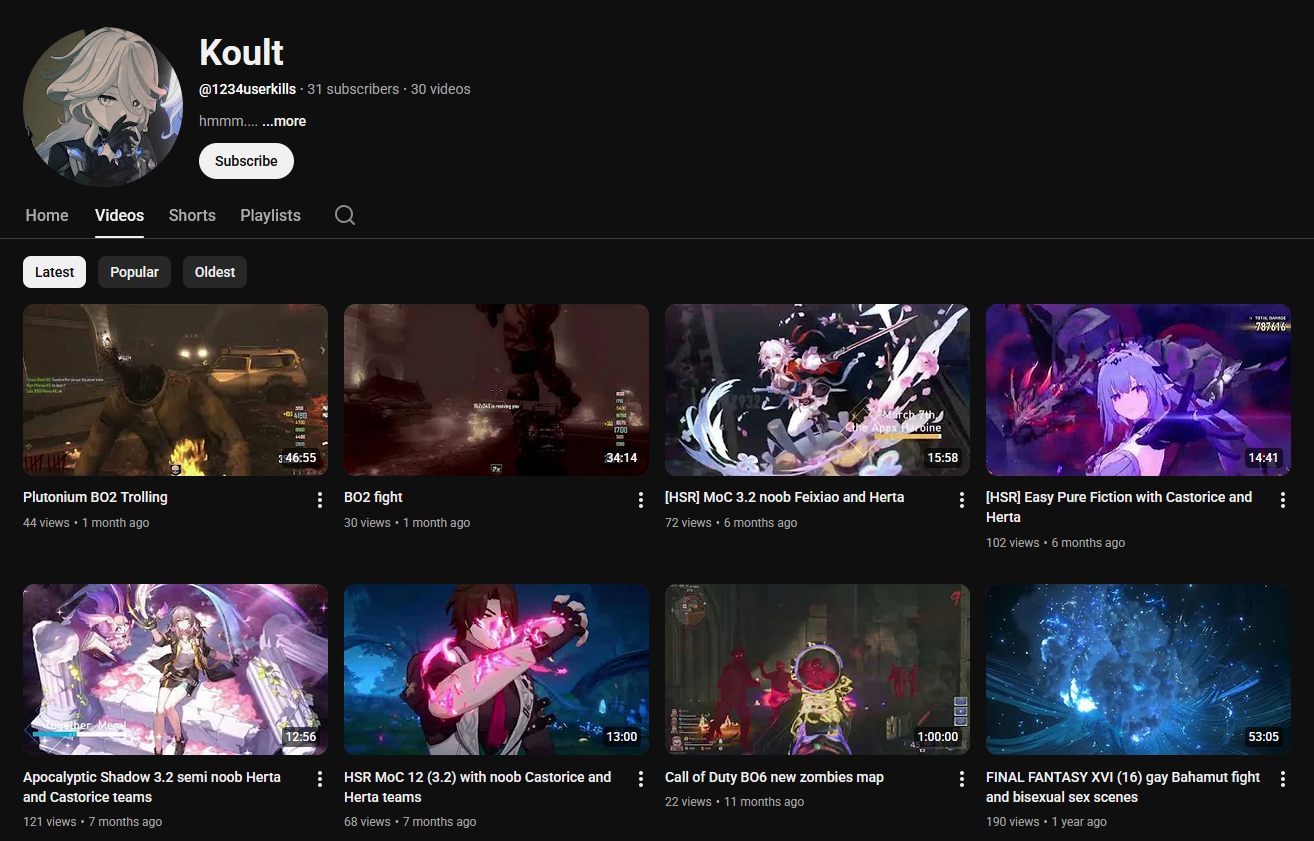Click the '30 videos' count text
This screenshot has height=841, width=1314.
coord(440,89)
